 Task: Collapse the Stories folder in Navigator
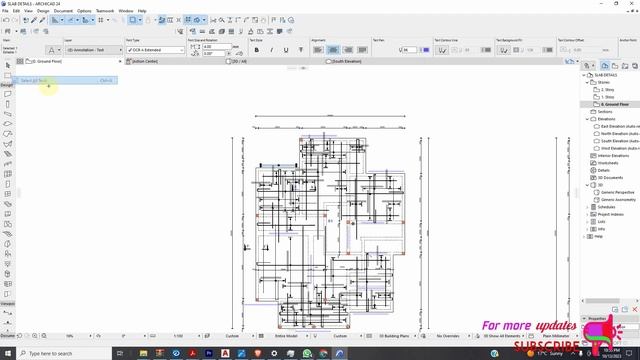pyautogui.click(x=587, y=82)
